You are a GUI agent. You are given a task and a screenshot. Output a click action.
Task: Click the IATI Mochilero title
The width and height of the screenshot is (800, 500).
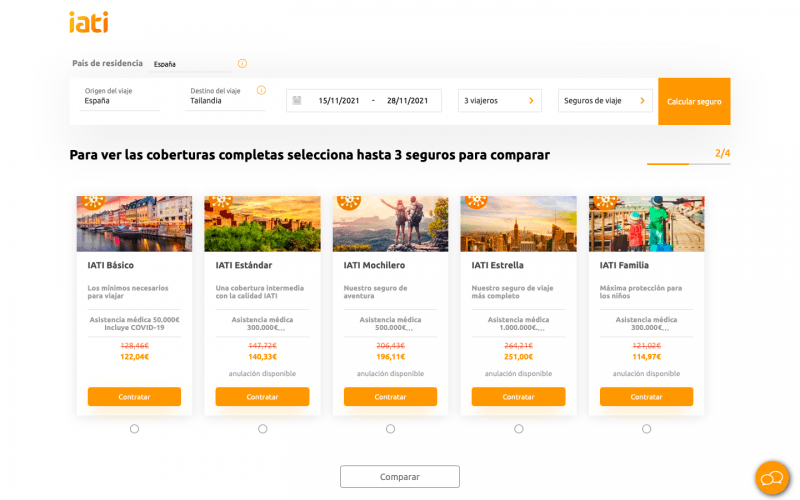click(374, 265)
